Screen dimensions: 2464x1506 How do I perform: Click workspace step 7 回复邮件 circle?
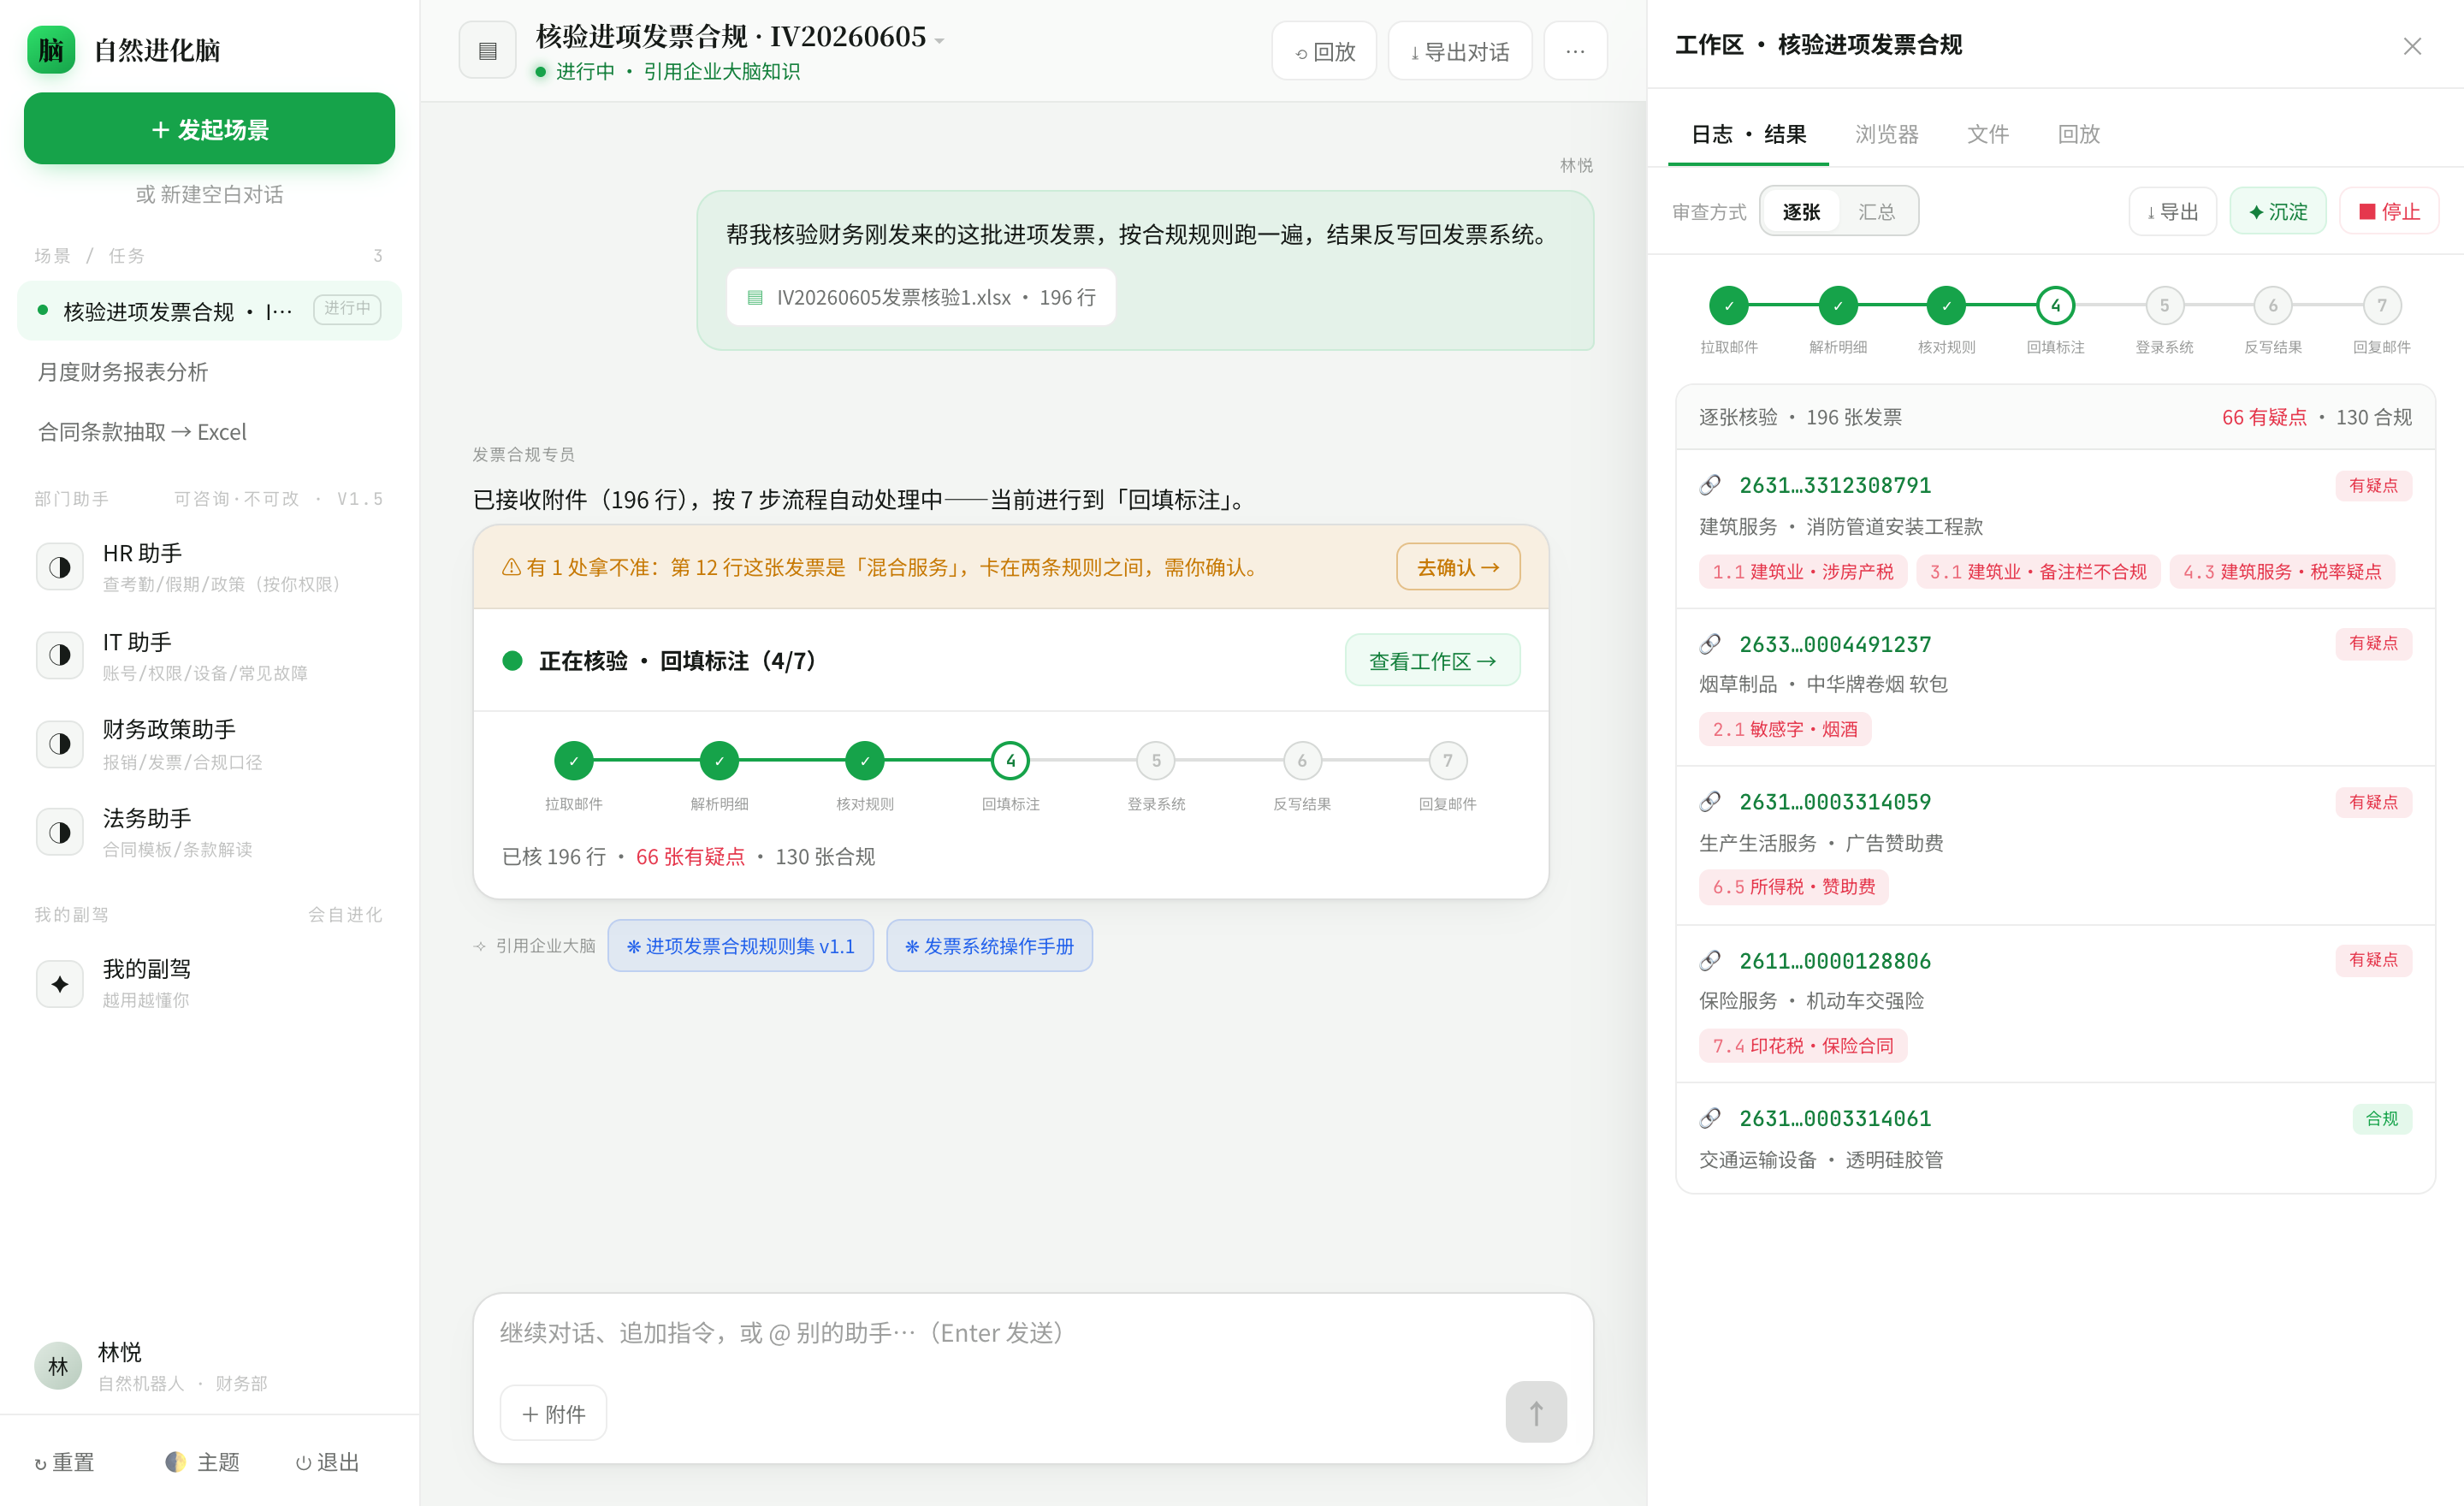click(2381, 306)
